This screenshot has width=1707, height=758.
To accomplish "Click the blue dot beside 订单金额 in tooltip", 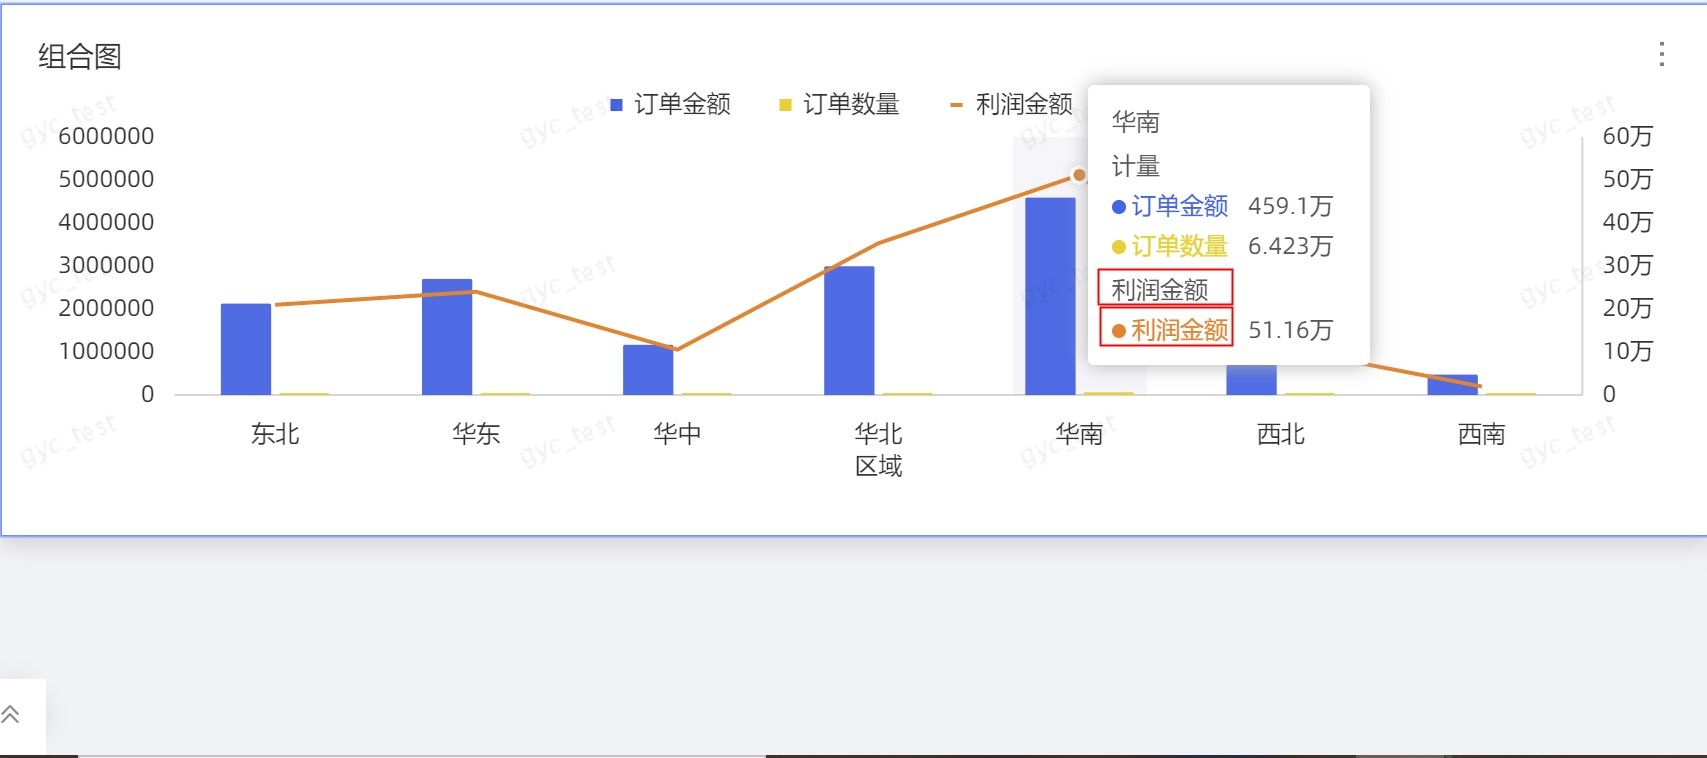I will [1119, 207].
